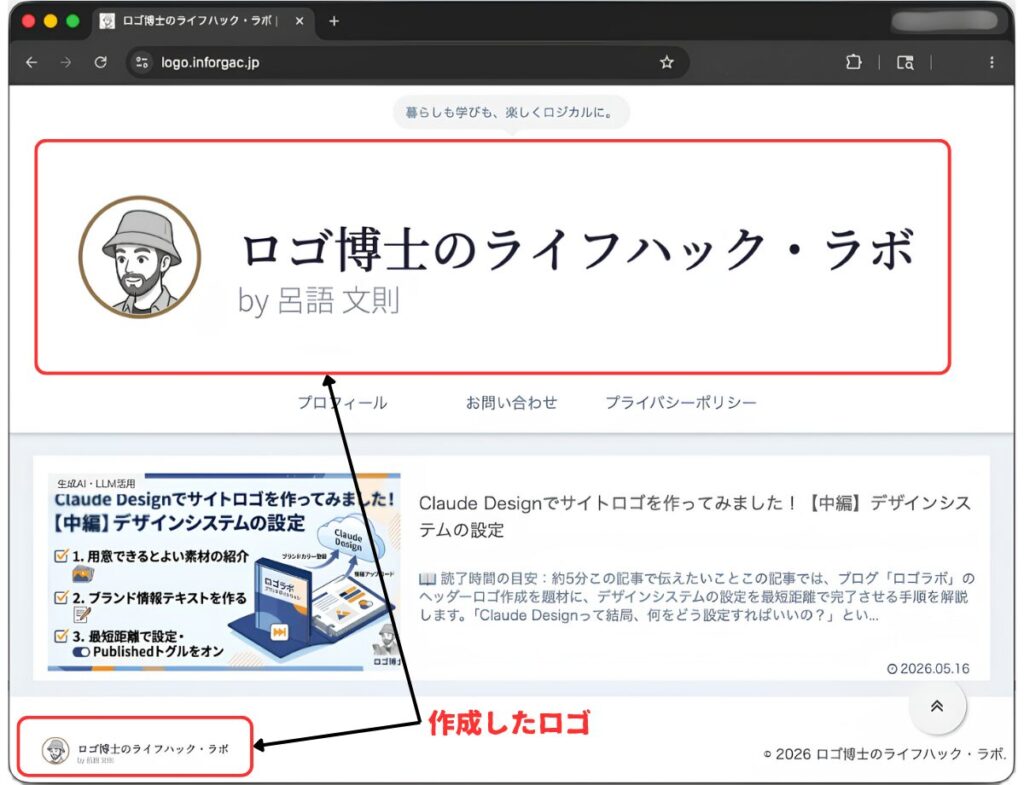Open the extensions puzzle icon
This screenshot has height=785, width=1024.
click(853, 62)
